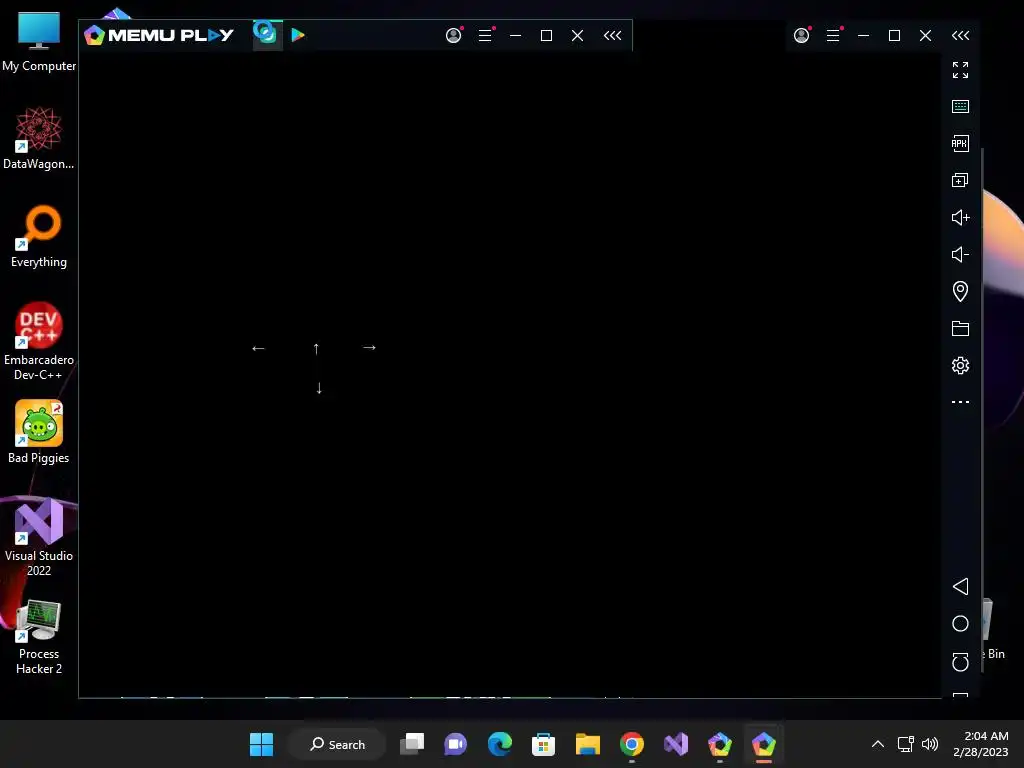Select the Everything search shortcut
1024x768 pixels.
[x=39, y=236]
